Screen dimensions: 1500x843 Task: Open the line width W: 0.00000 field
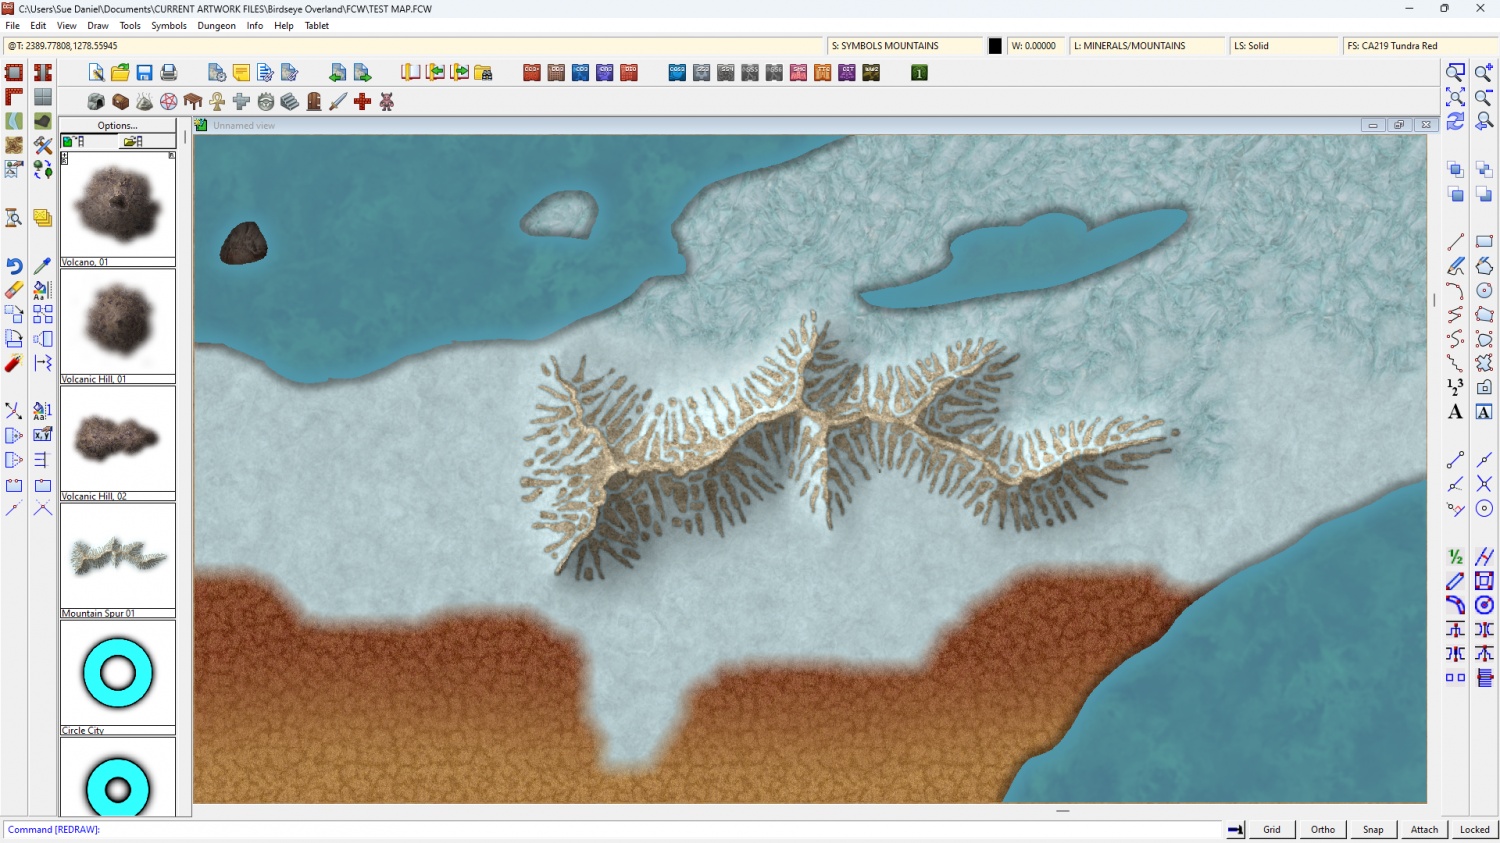click(1036, 46)
